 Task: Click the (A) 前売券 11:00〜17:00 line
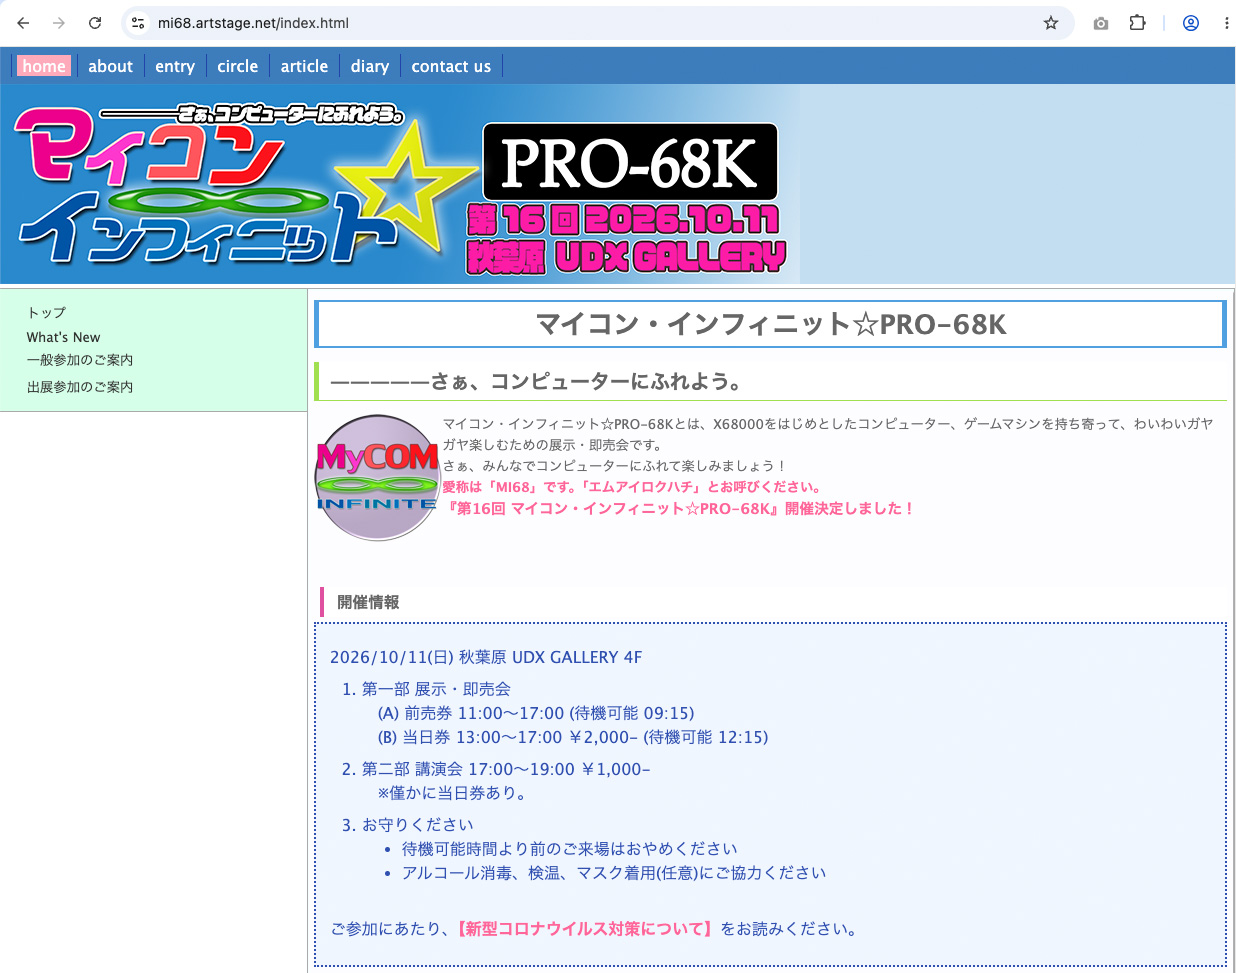536,713
